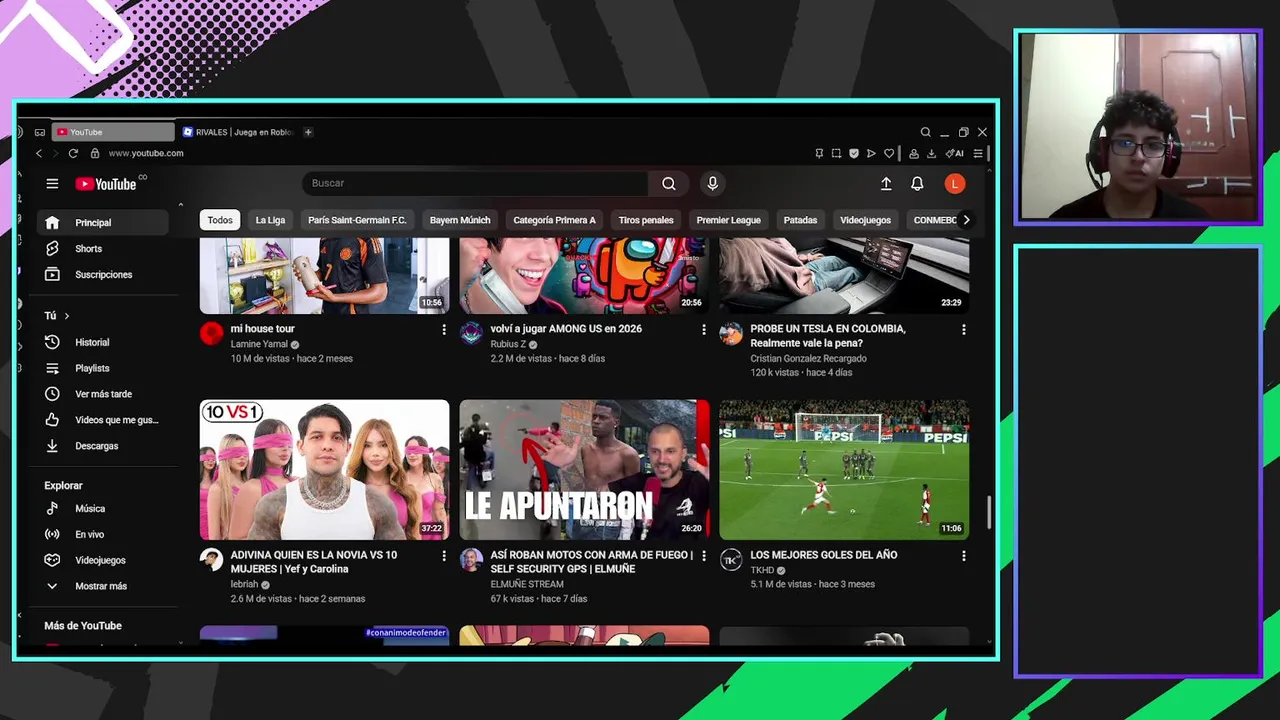Open the notifications bell

click(x=917, y=184)
